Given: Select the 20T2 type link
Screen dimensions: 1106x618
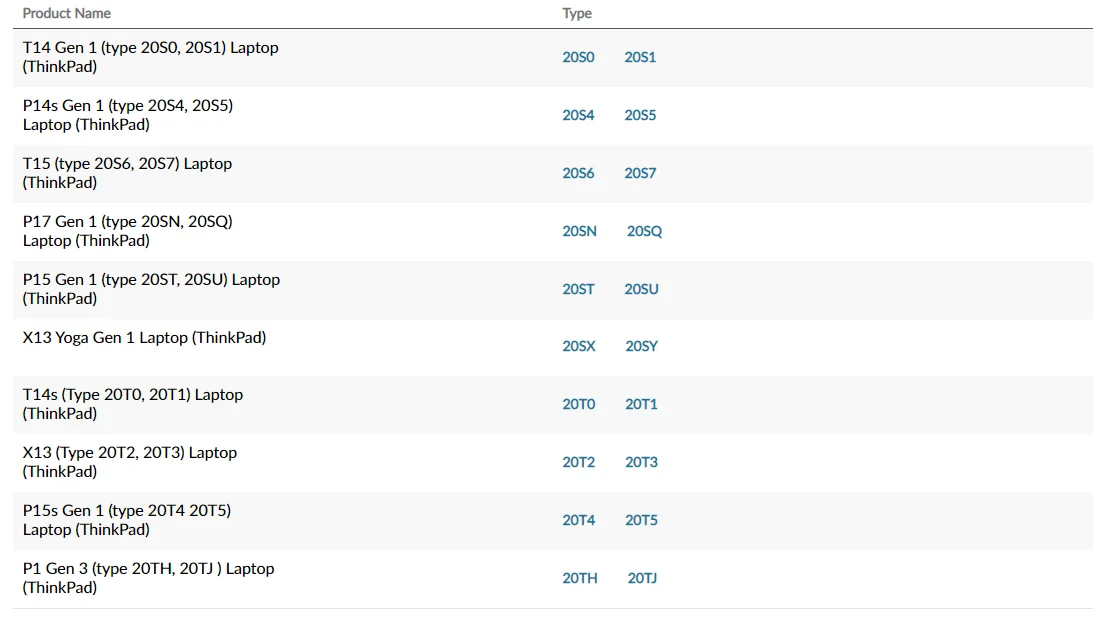Looking at the screenshot, I should (578, 462).
